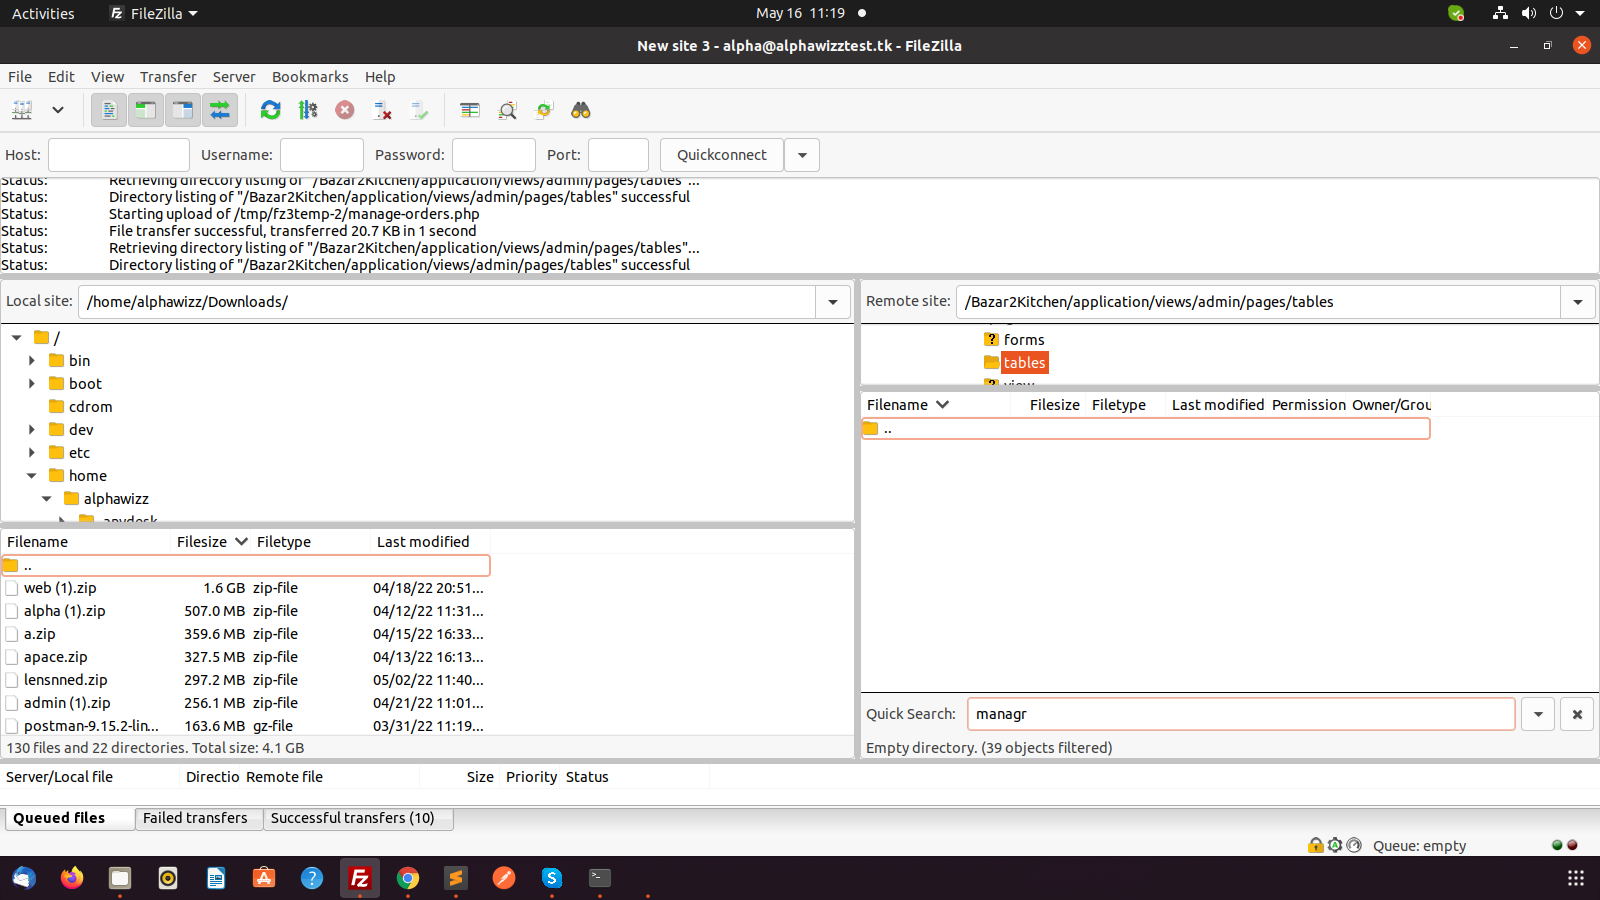This screenshot has width=1600, height=900.
Task: Select alpha (1).zip file row
Action: (246, 611)
